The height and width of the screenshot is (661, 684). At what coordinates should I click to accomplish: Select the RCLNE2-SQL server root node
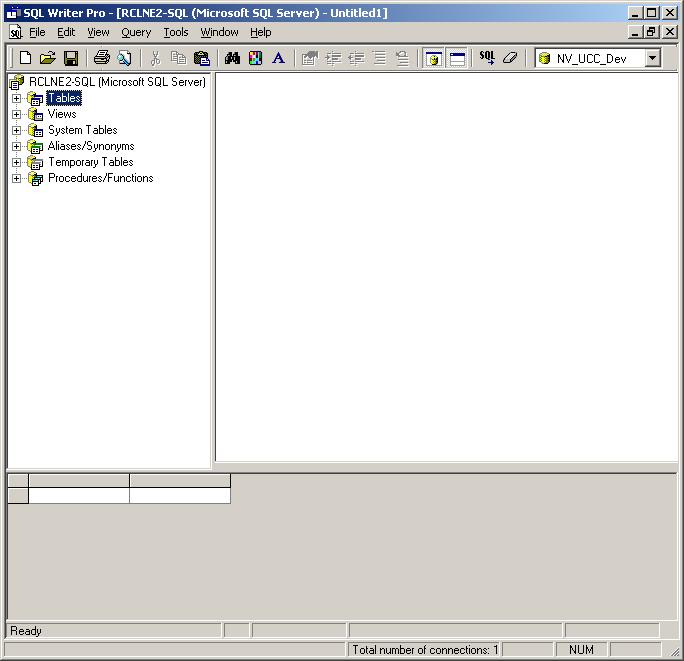point(116,82)
